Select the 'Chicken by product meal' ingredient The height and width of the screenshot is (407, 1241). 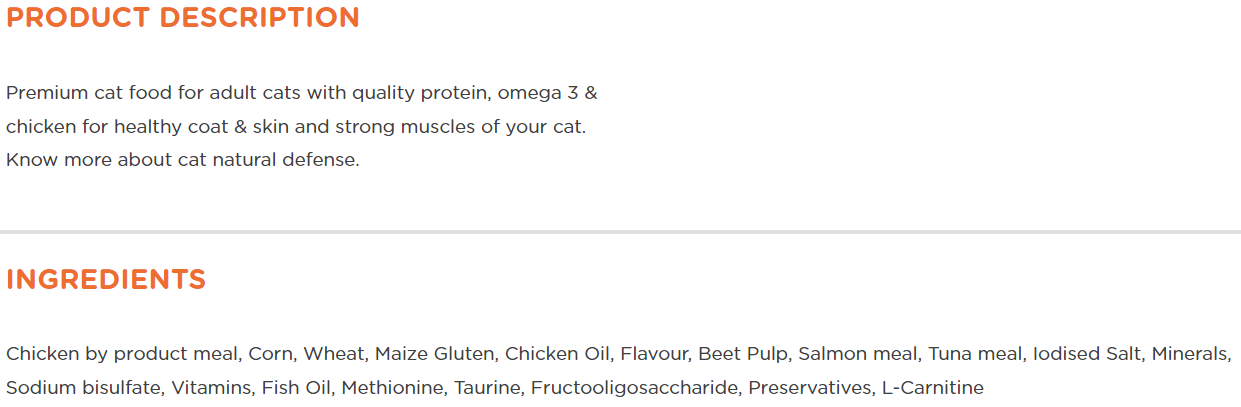(x=123, y=354)
